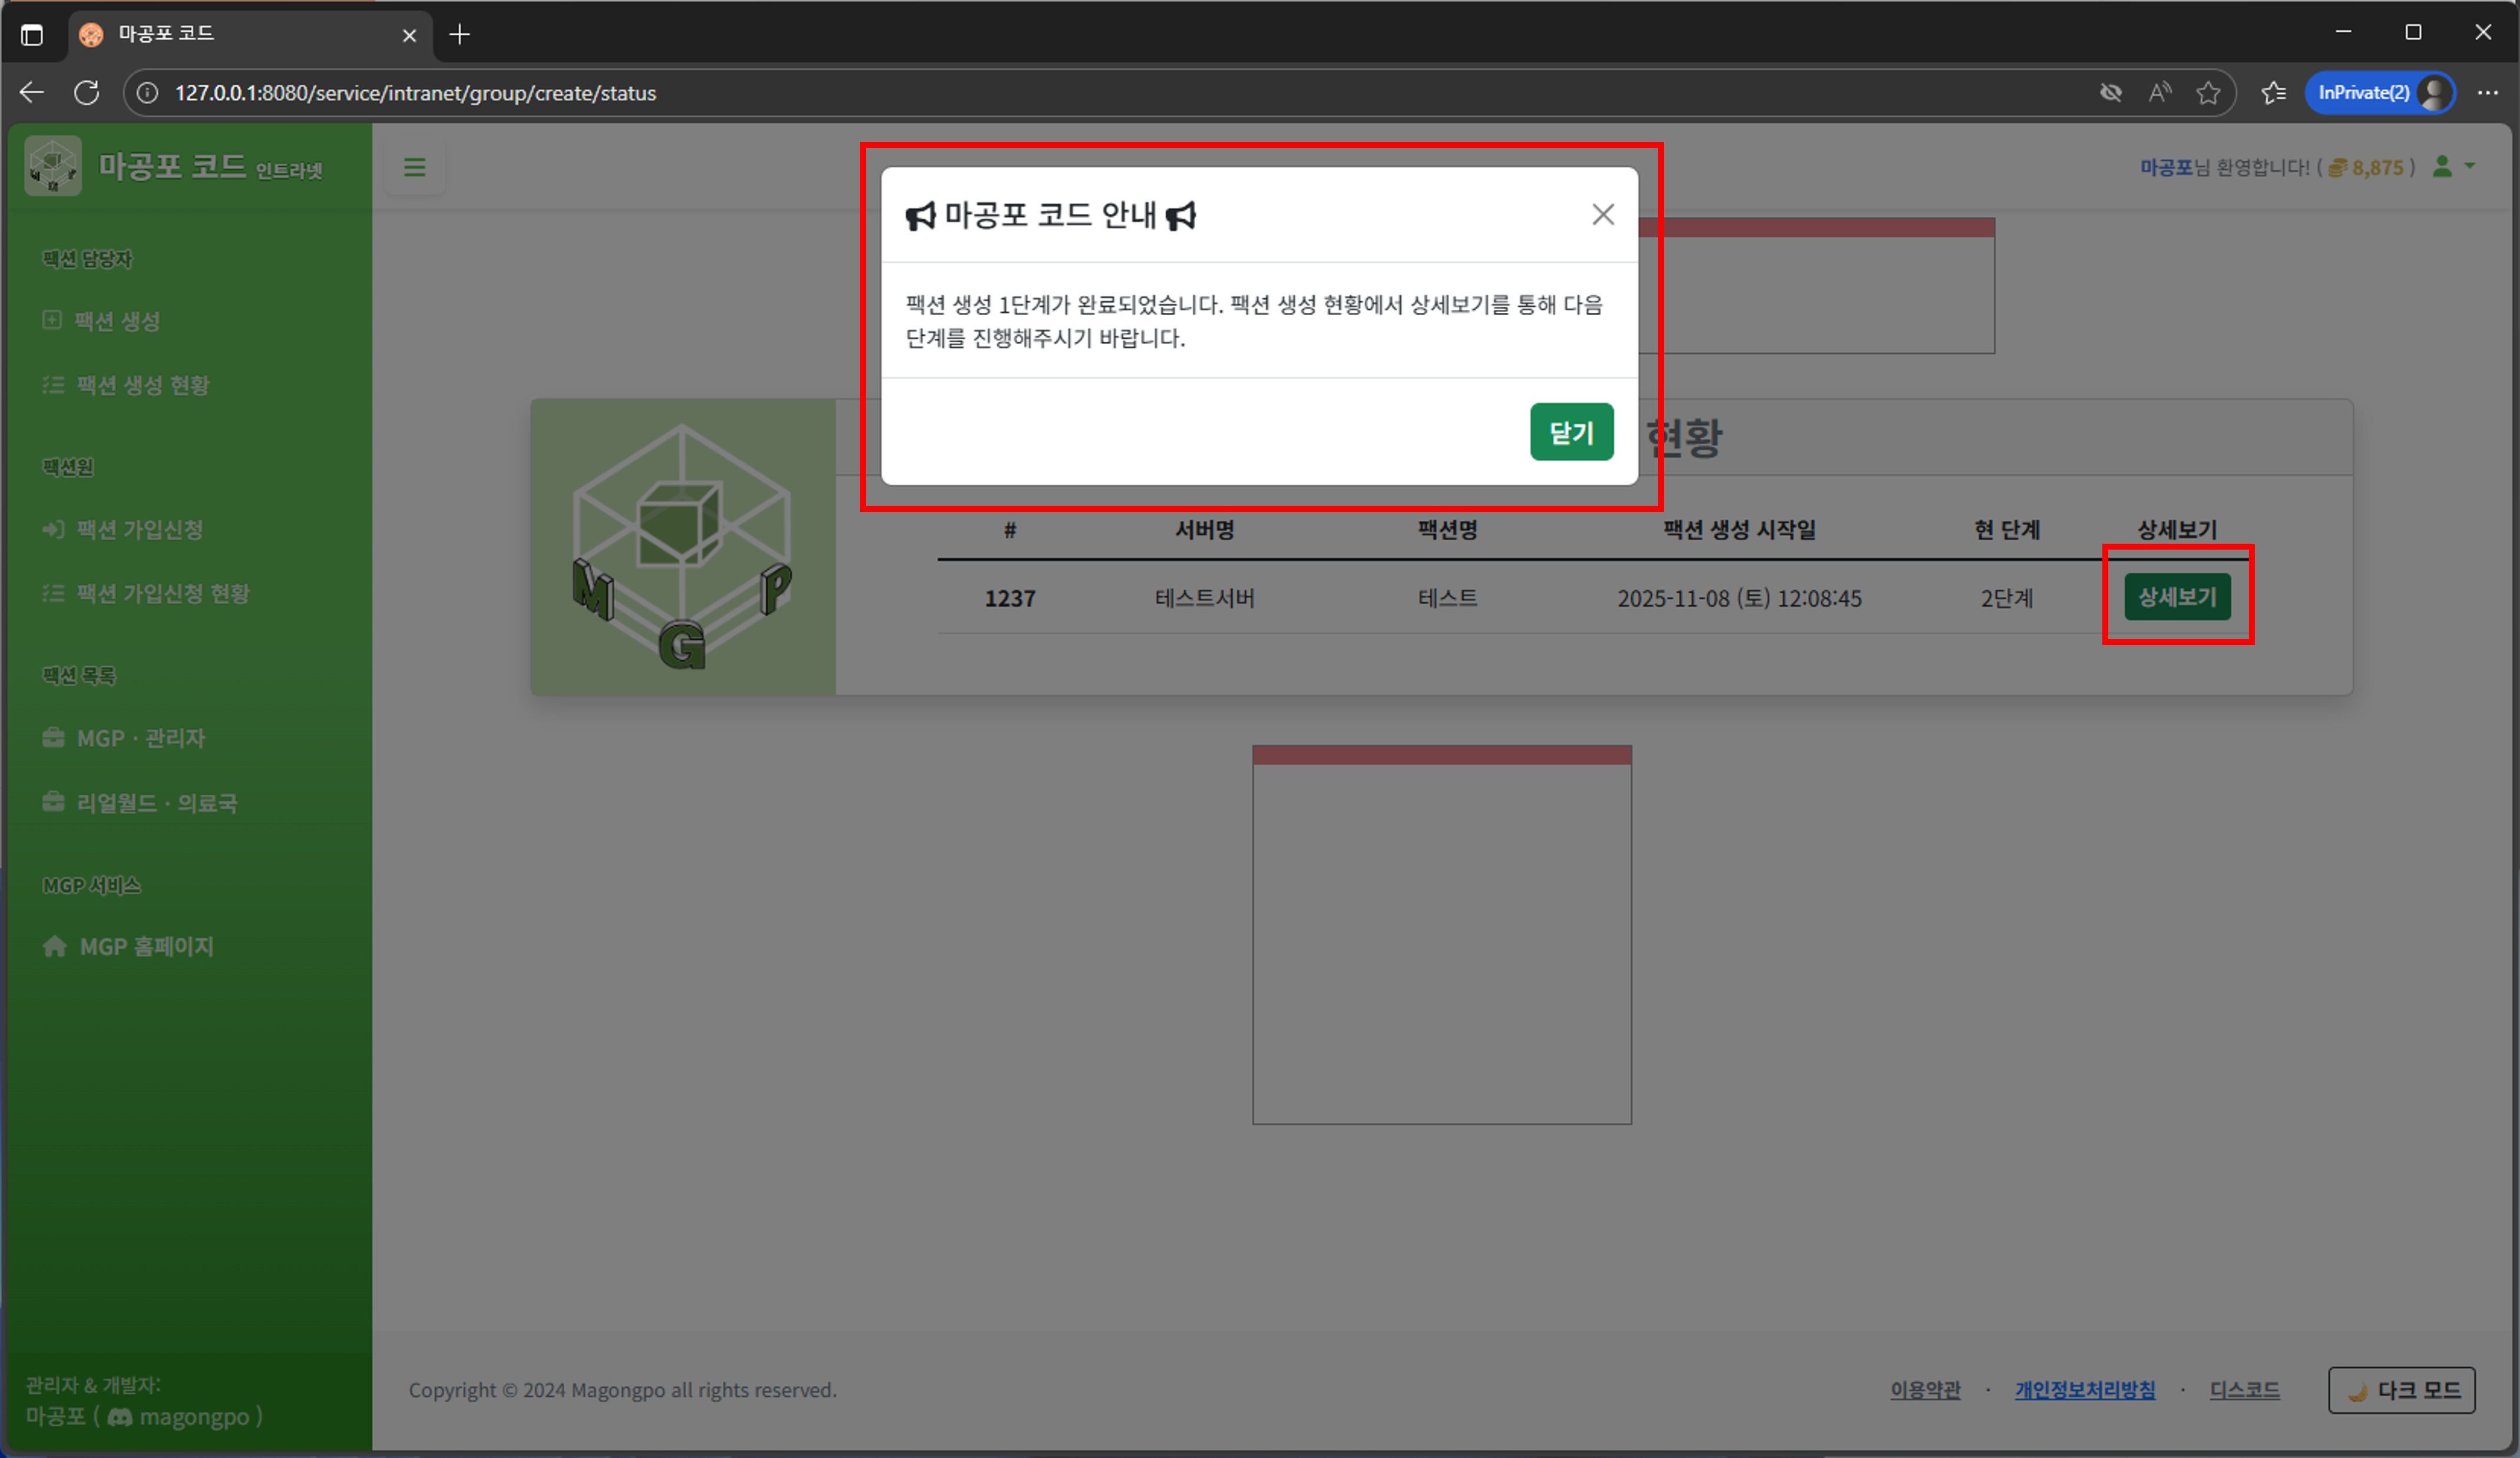Add page to favorites star icon
This screenshot has width=2520, height=1458.
pos(2208,93)
